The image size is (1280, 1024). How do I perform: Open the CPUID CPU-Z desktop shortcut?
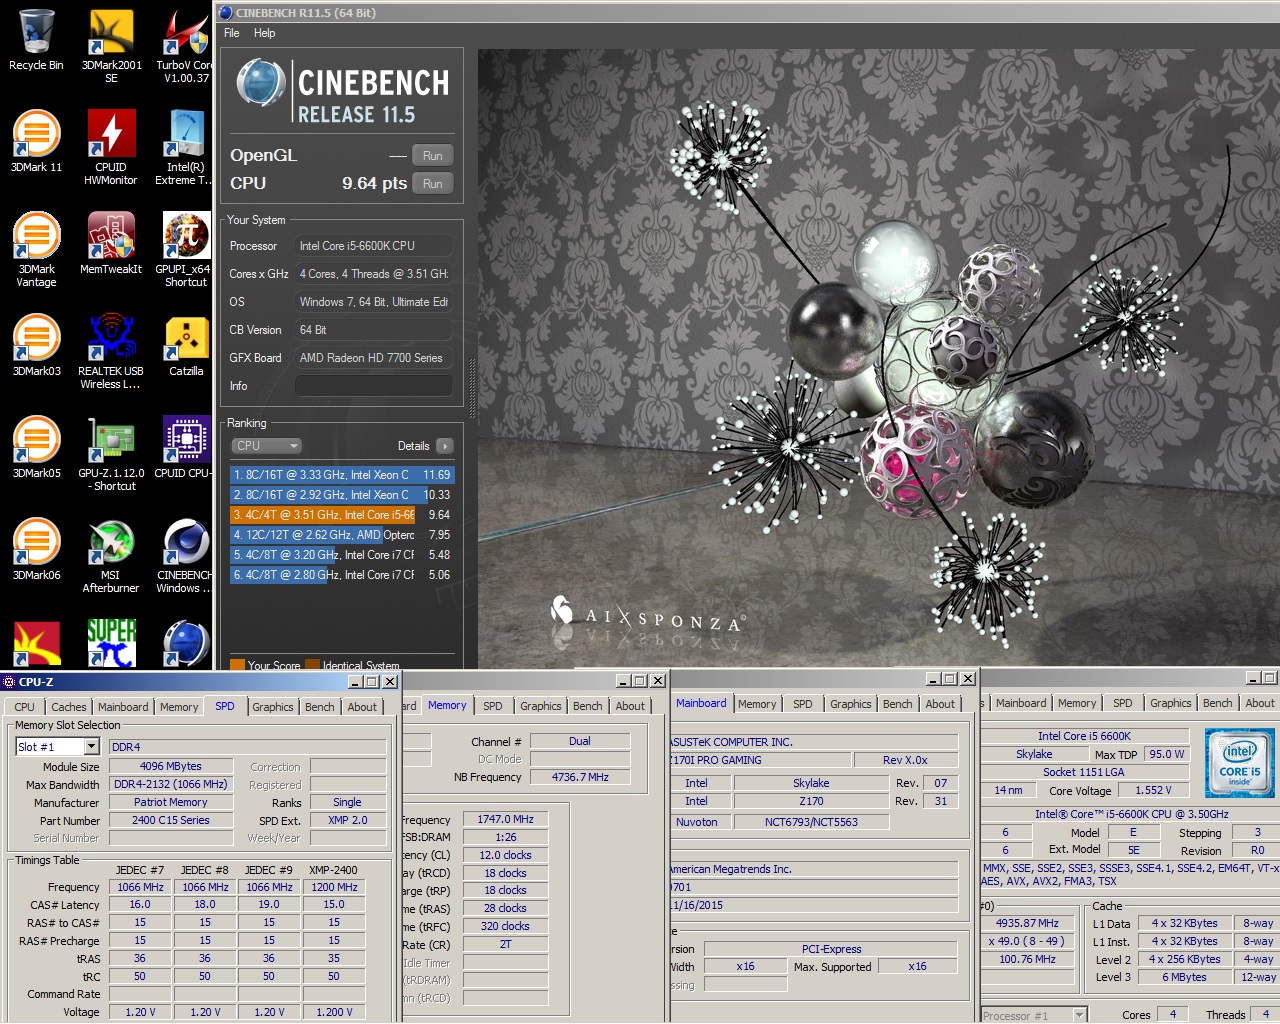point(185,448)
